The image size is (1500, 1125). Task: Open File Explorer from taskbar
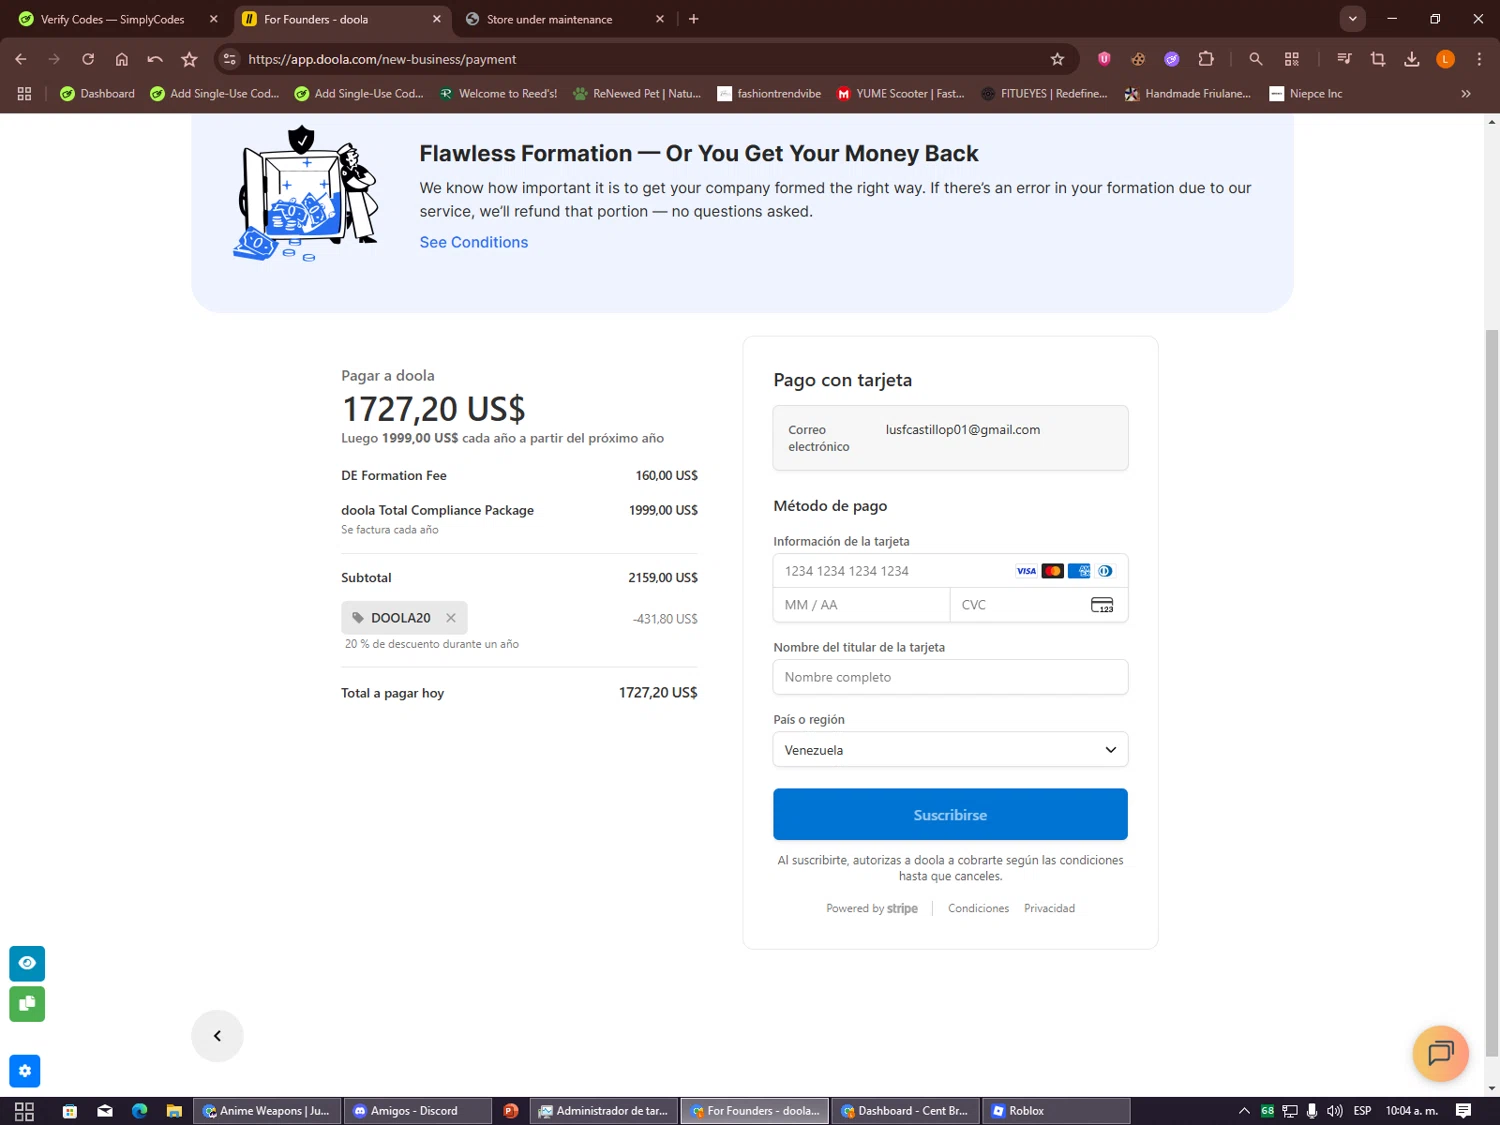coord(174,1111)
